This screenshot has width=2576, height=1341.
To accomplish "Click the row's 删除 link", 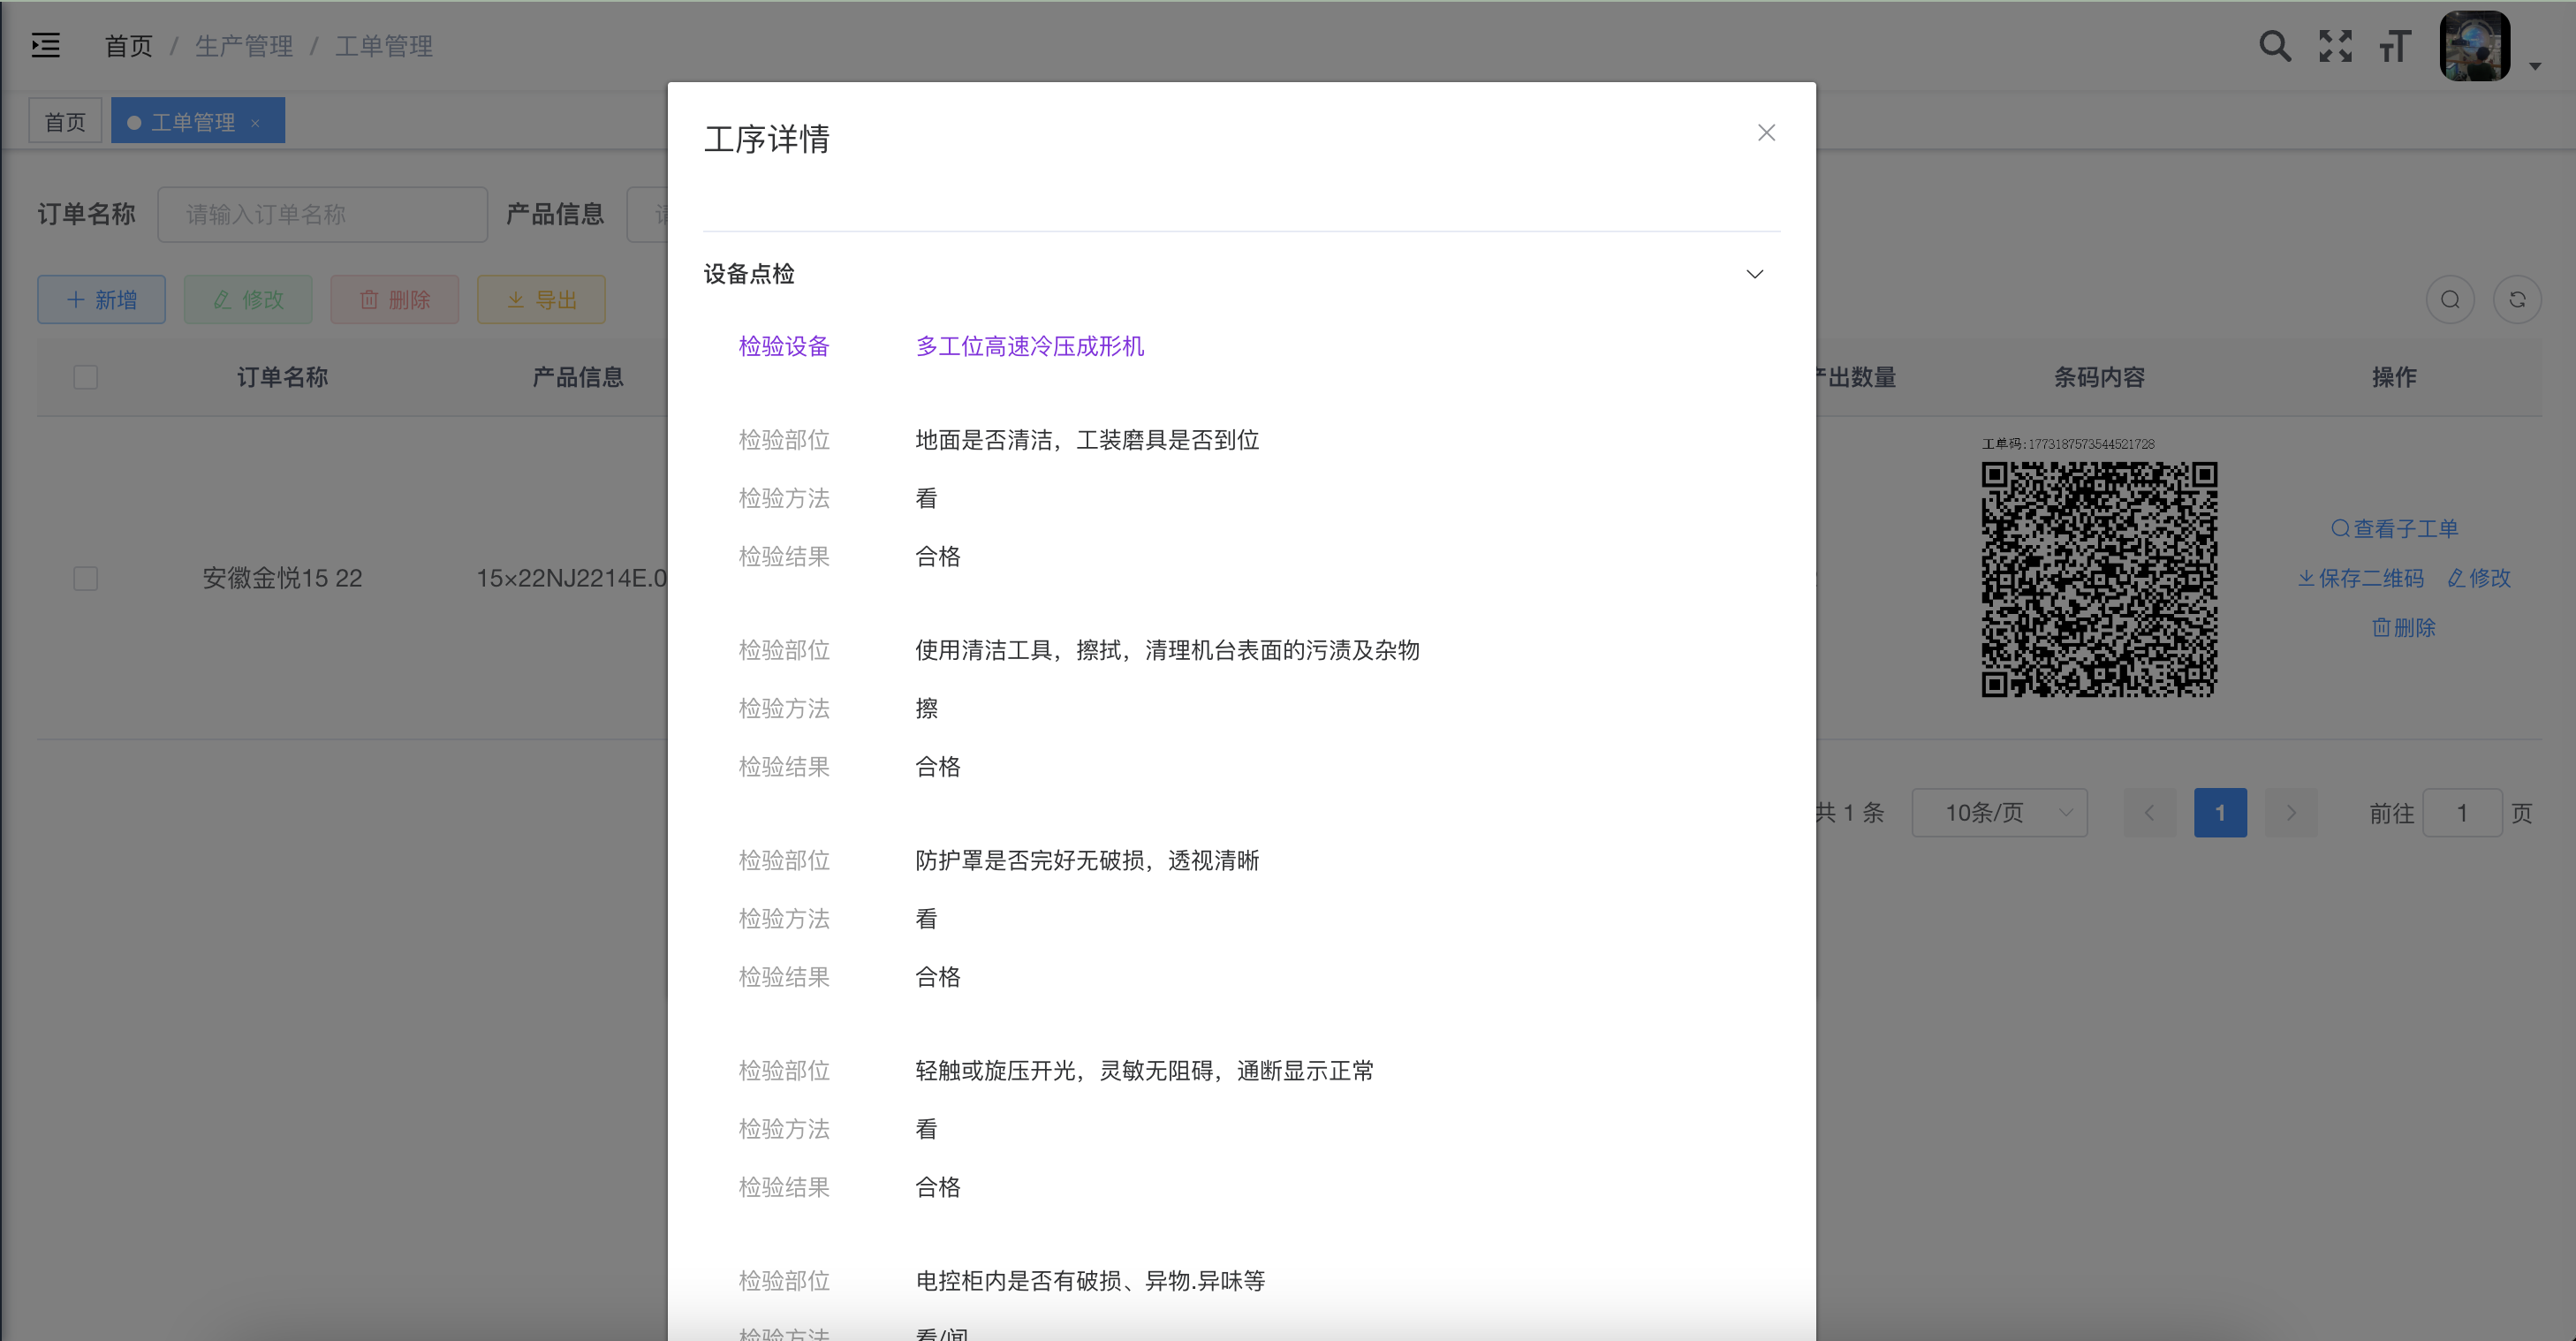I will 2403,627.
